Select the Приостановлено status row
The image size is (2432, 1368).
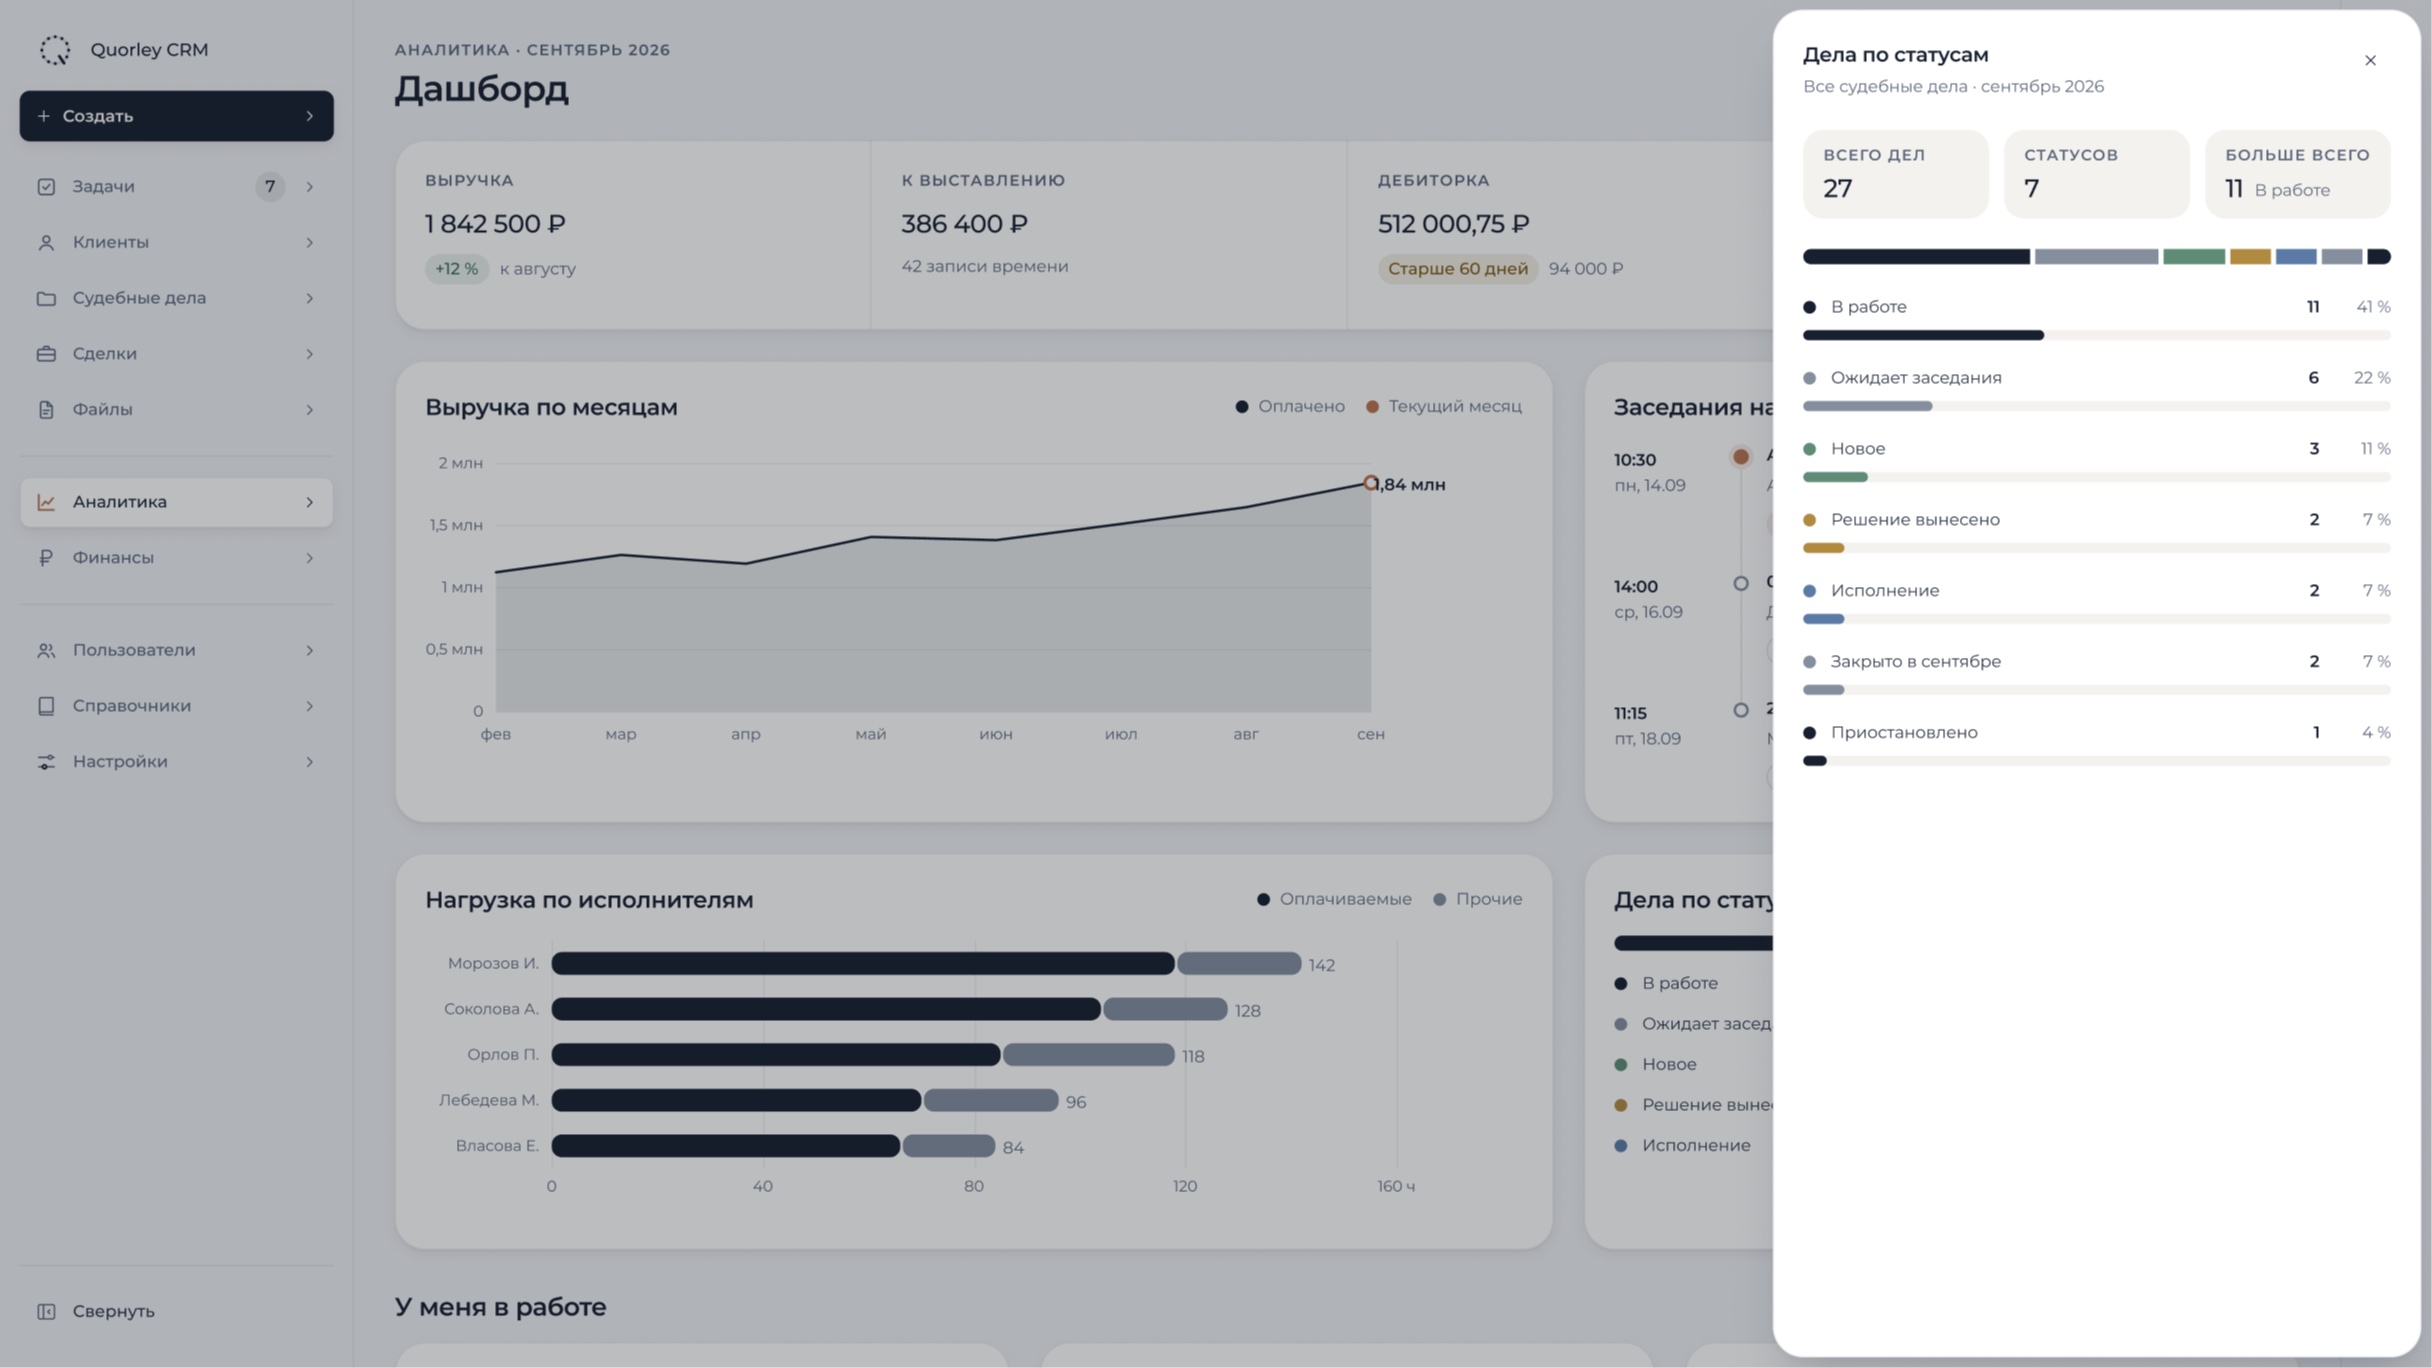click(2096, 746)
